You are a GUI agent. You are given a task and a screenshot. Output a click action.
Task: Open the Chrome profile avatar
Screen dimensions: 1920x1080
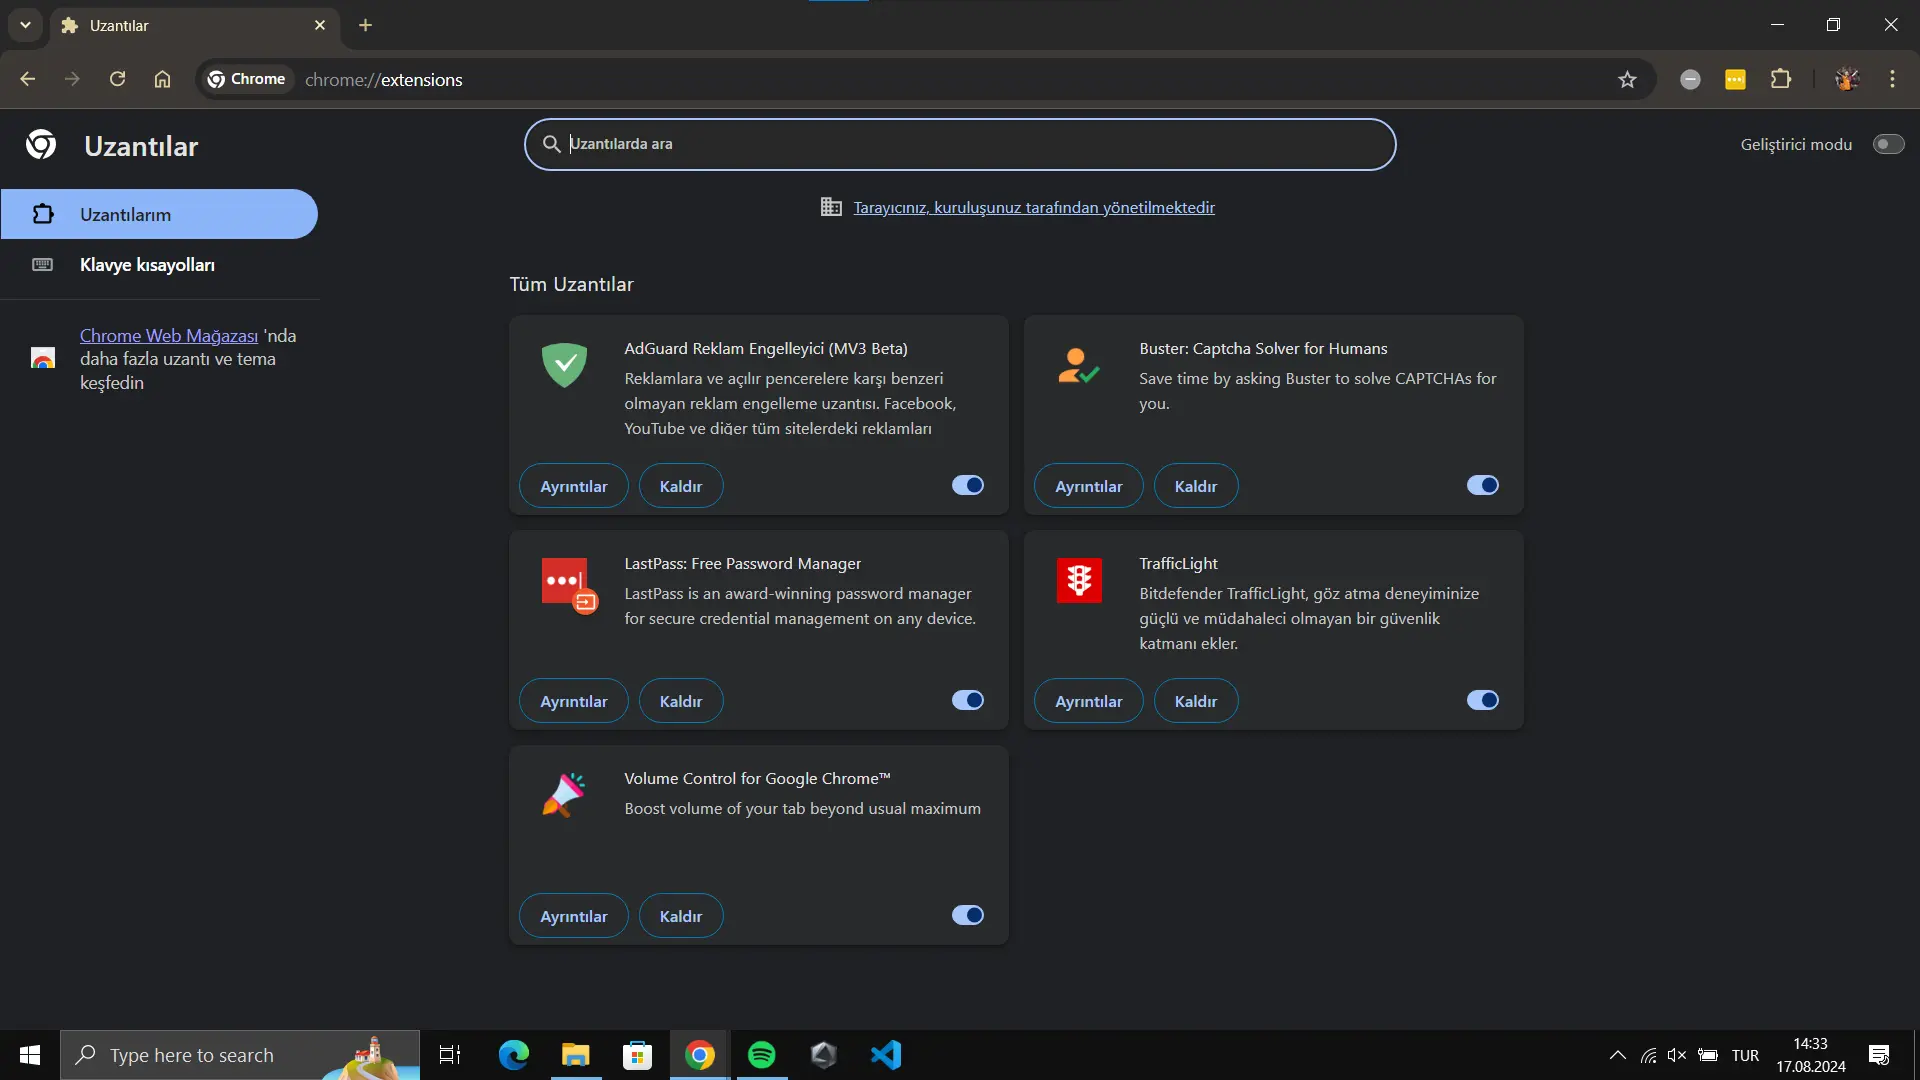1847,79
